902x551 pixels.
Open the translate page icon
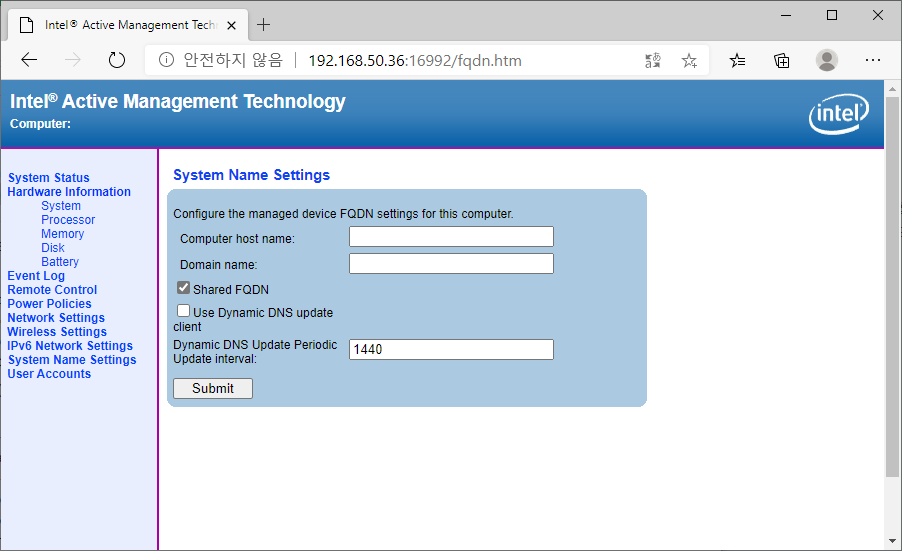point(653,60)
